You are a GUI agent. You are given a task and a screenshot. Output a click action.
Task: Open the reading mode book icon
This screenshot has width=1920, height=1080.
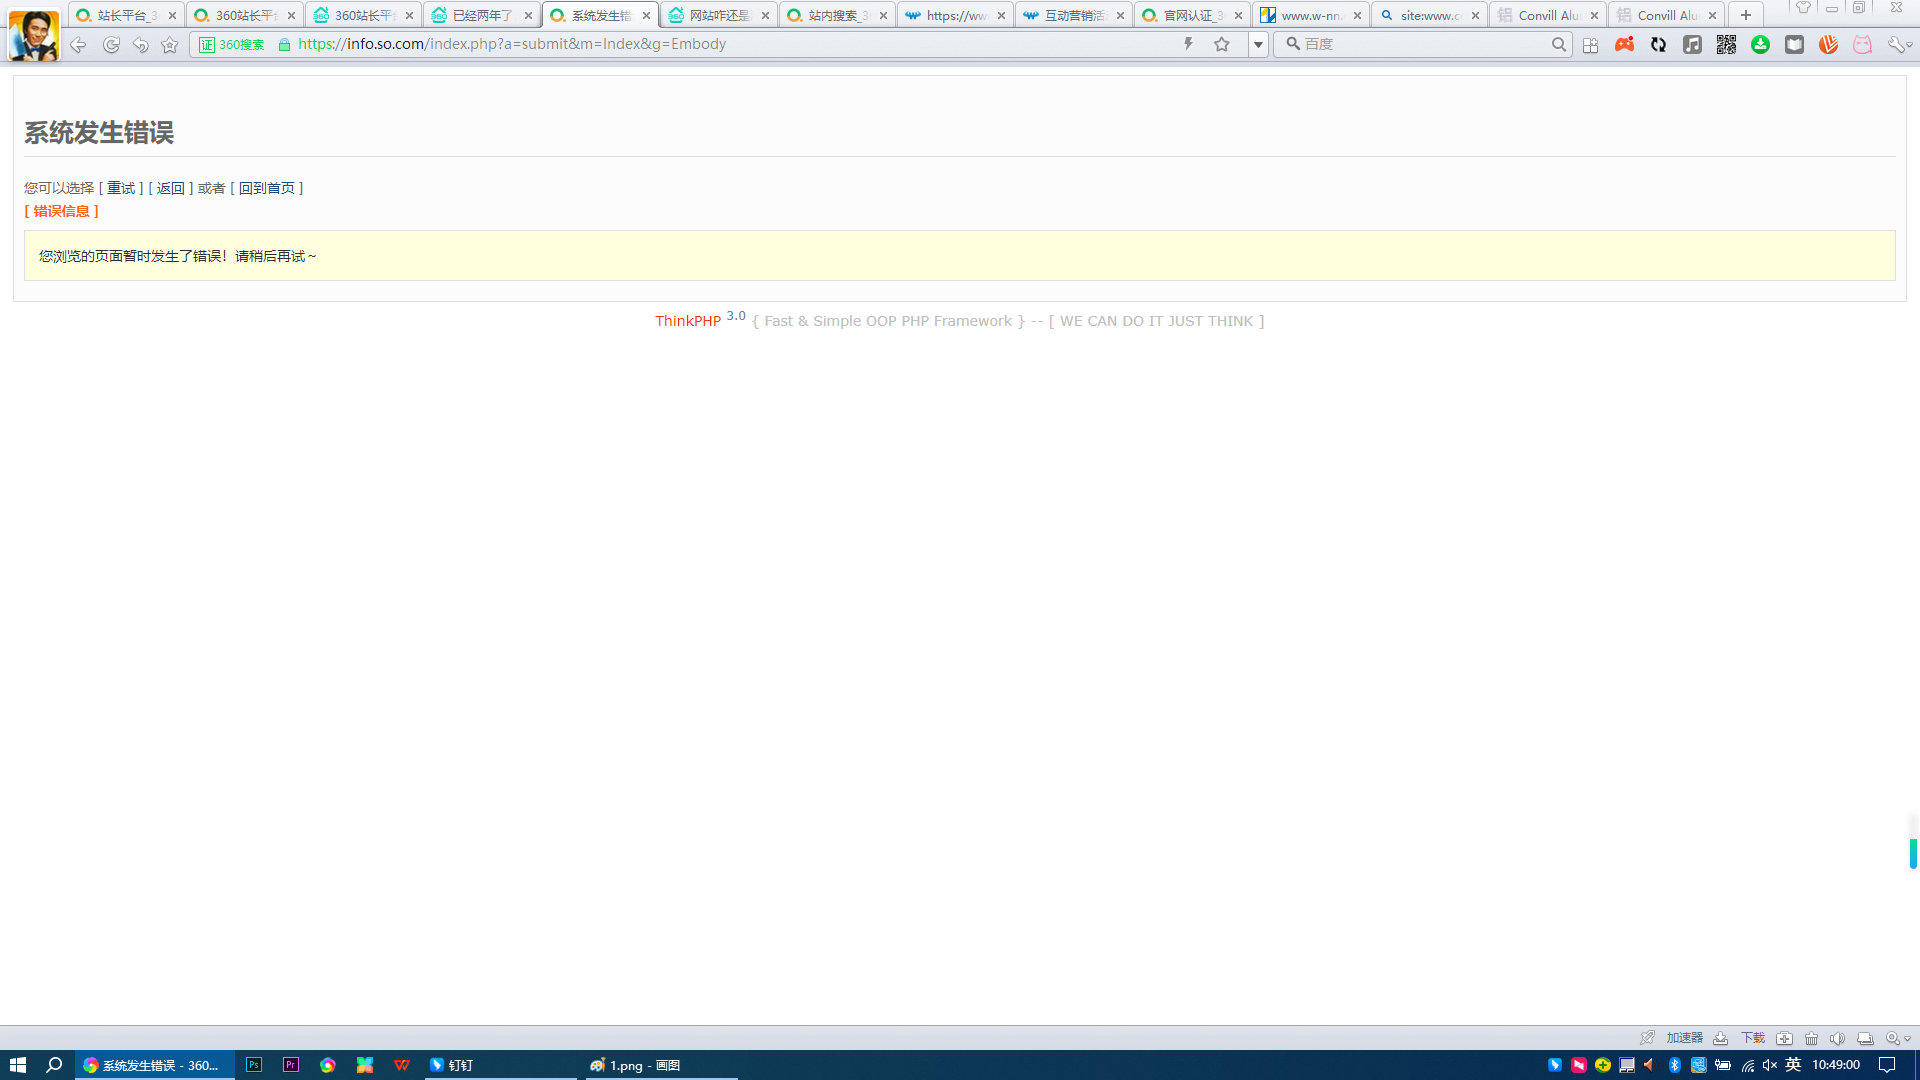click(x=1794, y=45)
